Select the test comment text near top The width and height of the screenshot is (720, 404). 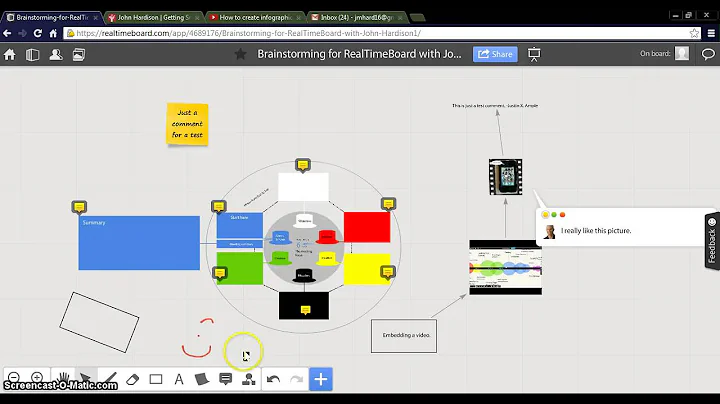[x=495, y=106]
